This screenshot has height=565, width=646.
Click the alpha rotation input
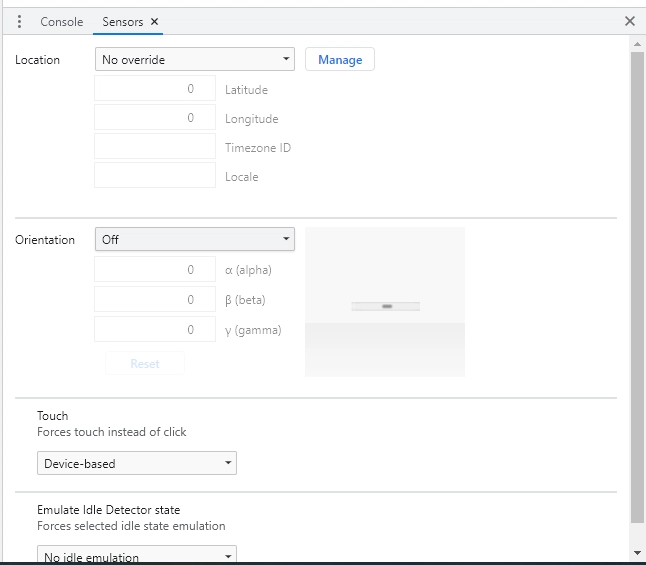click(x=155, y=270)
